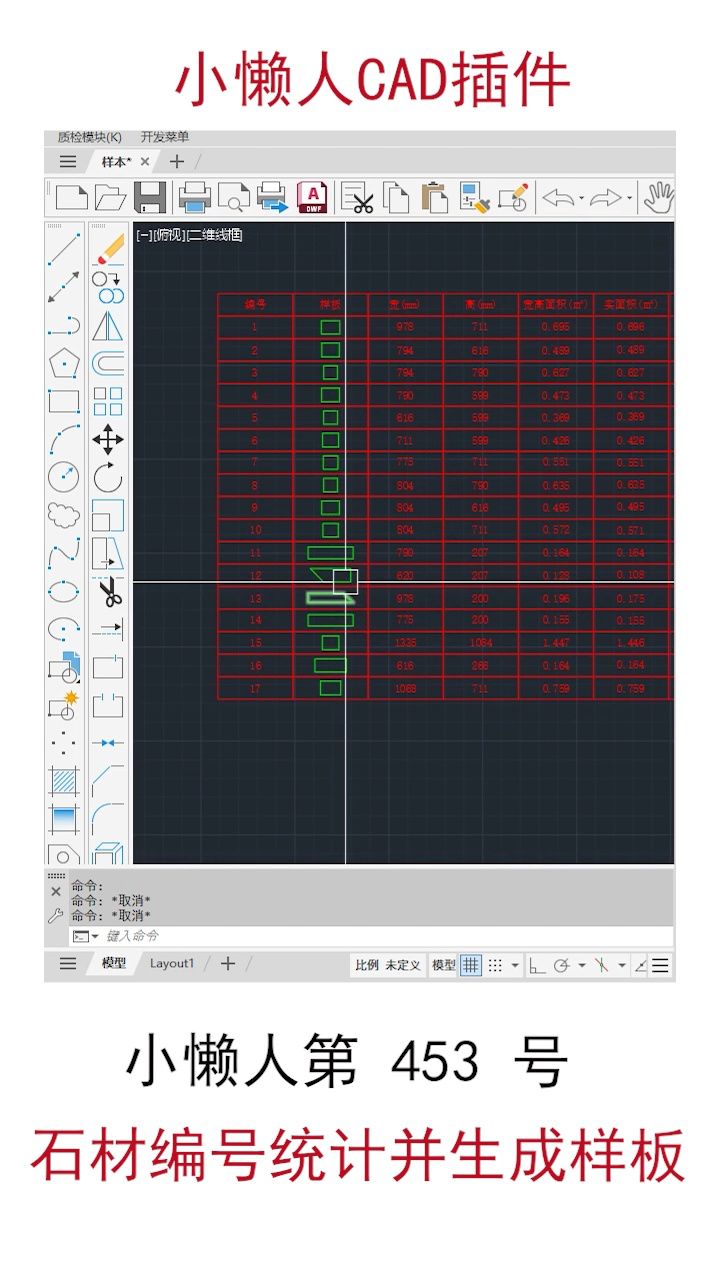Click the Rotate tool icon

pyautogui.click(x=108, y=477)
